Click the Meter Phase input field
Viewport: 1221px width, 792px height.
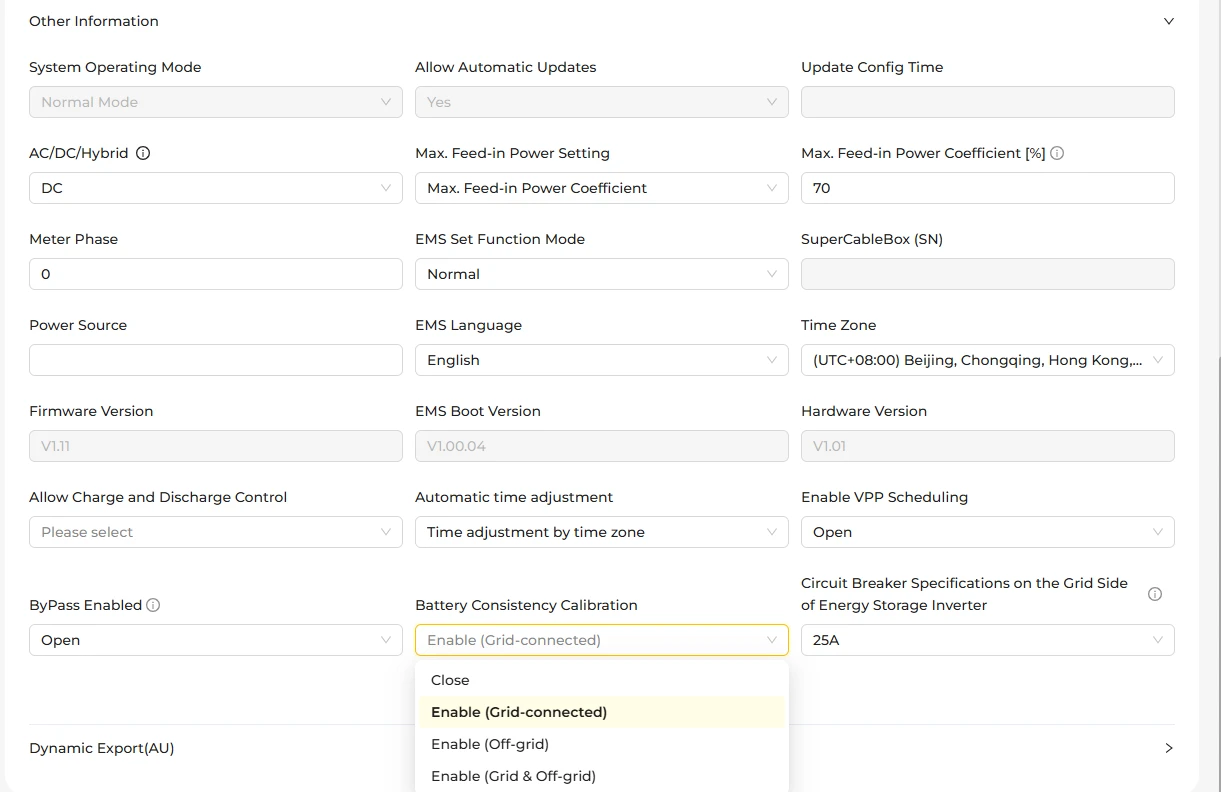[x=216, y=274]
